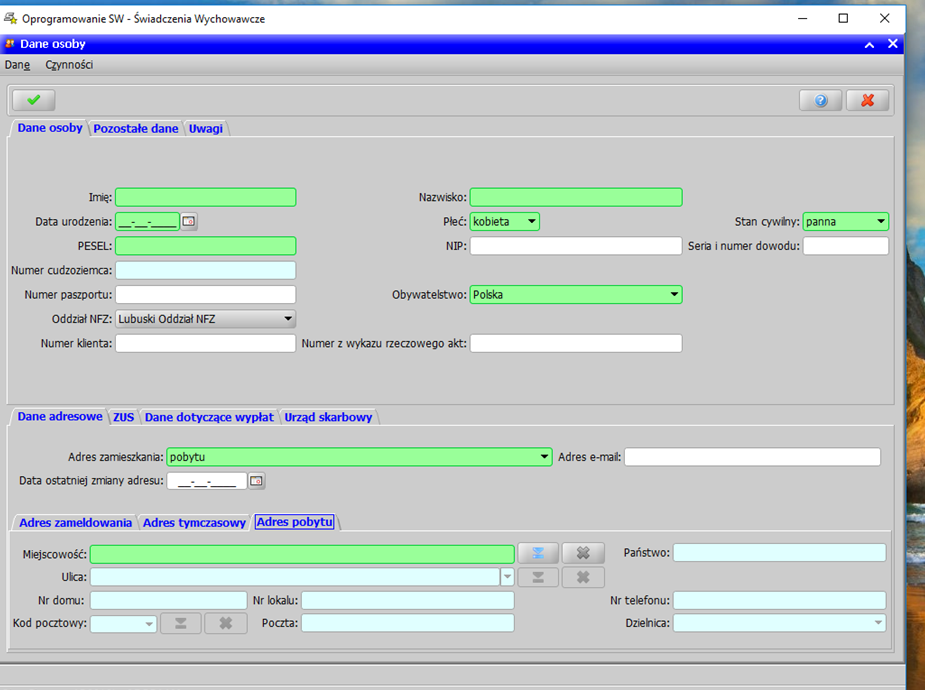Select the Adres zameldowania tab
This screenshot has height=690, width=925.
pyautogui.click(x=76, y=523)
